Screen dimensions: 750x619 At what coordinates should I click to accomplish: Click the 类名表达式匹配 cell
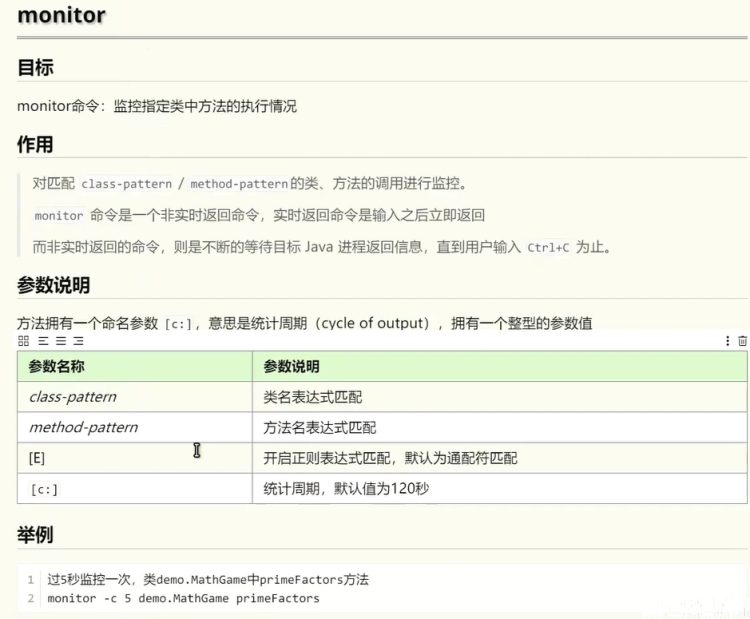(x=499, y=397)
